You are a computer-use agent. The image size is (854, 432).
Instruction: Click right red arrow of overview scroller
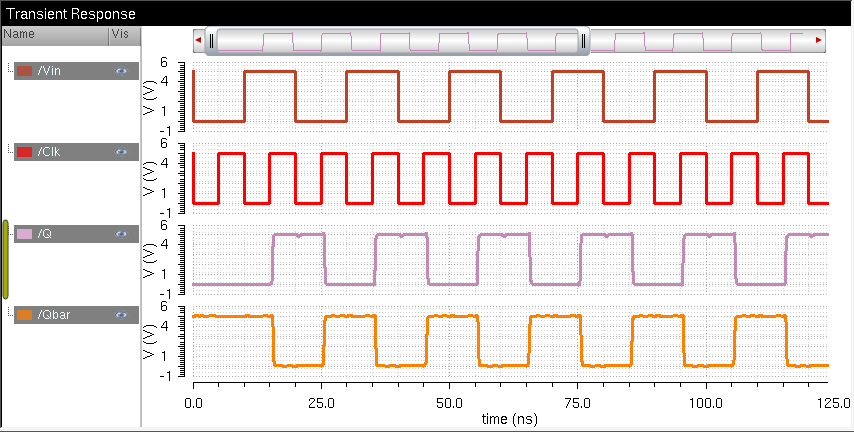coord(818,40)
